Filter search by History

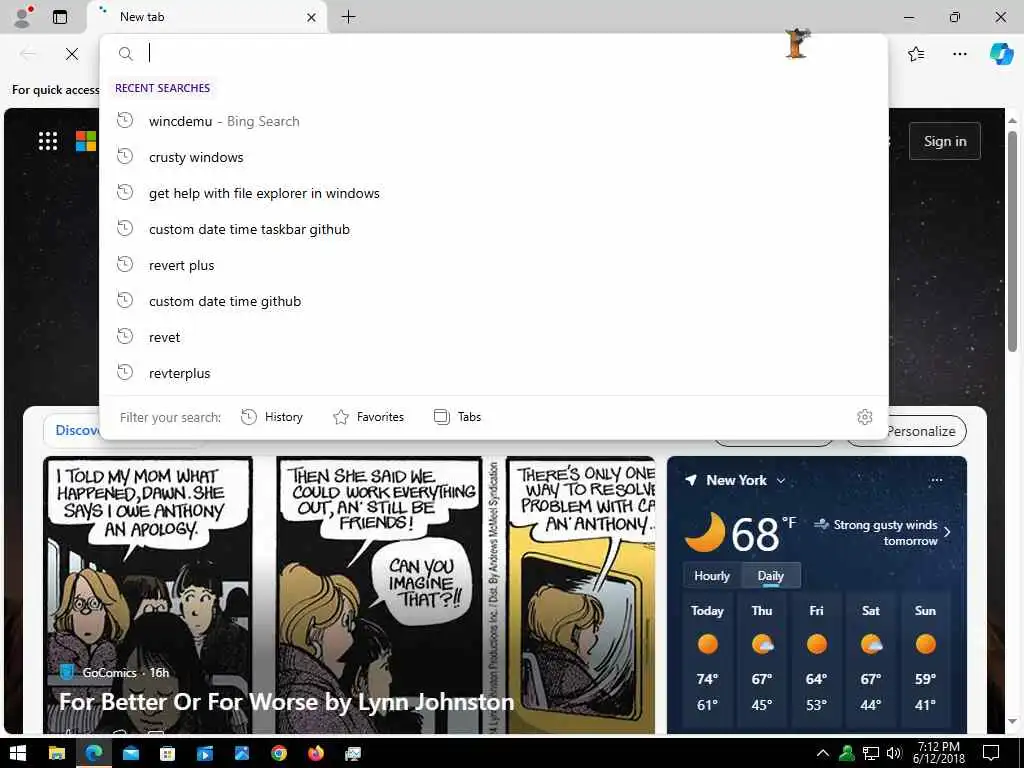tap(272, 417)
